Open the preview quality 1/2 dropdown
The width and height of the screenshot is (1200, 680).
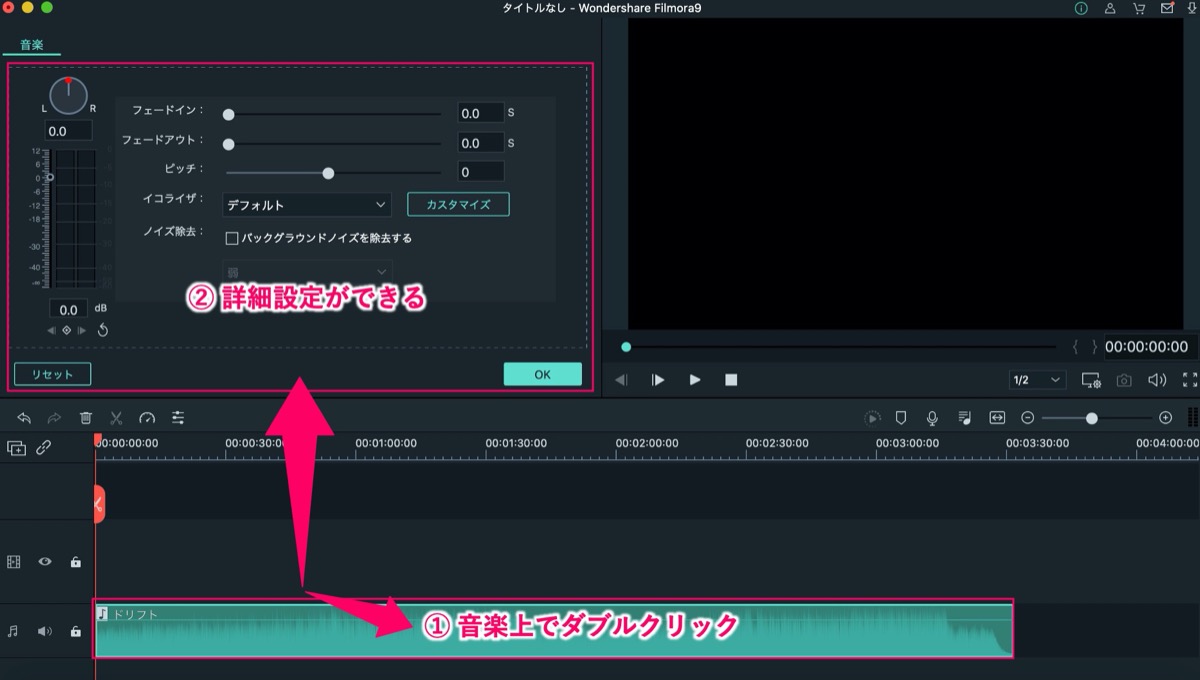tap(1037, 380)
